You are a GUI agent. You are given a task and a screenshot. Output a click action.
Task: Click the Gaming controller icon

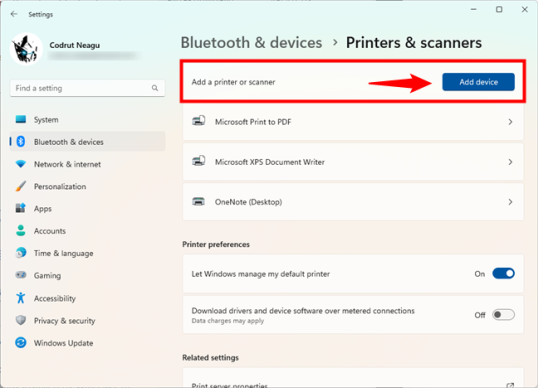click(21, 275)
